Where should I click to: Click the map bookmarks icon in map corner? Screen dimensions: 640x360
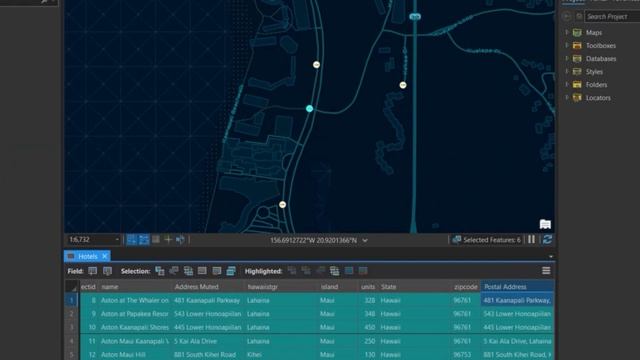[x=545, y=224]
